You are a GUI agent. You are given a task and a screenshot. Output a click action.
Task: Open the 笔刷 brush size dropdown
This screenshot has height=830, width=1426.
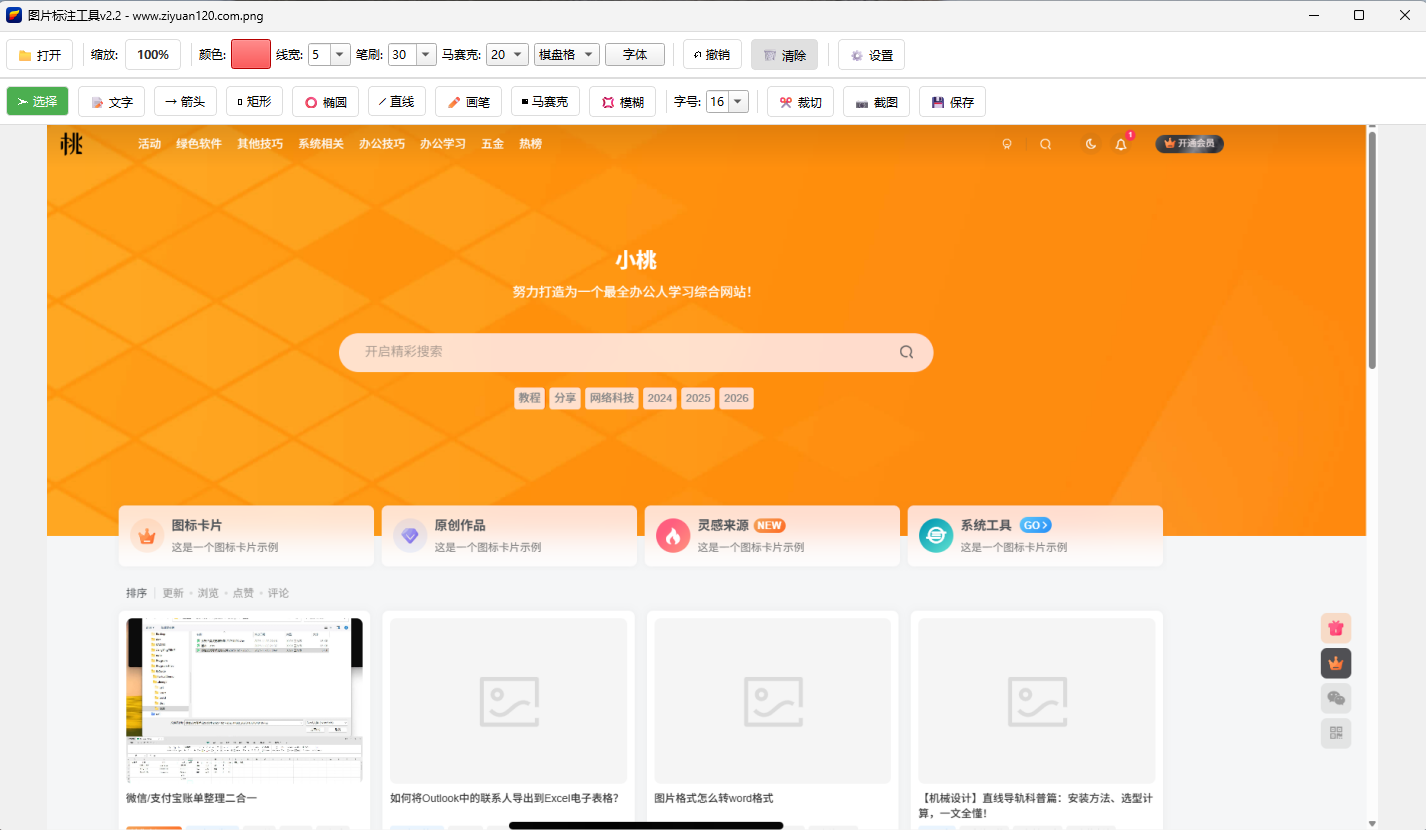pyautogui.click(x=425, y=55)
